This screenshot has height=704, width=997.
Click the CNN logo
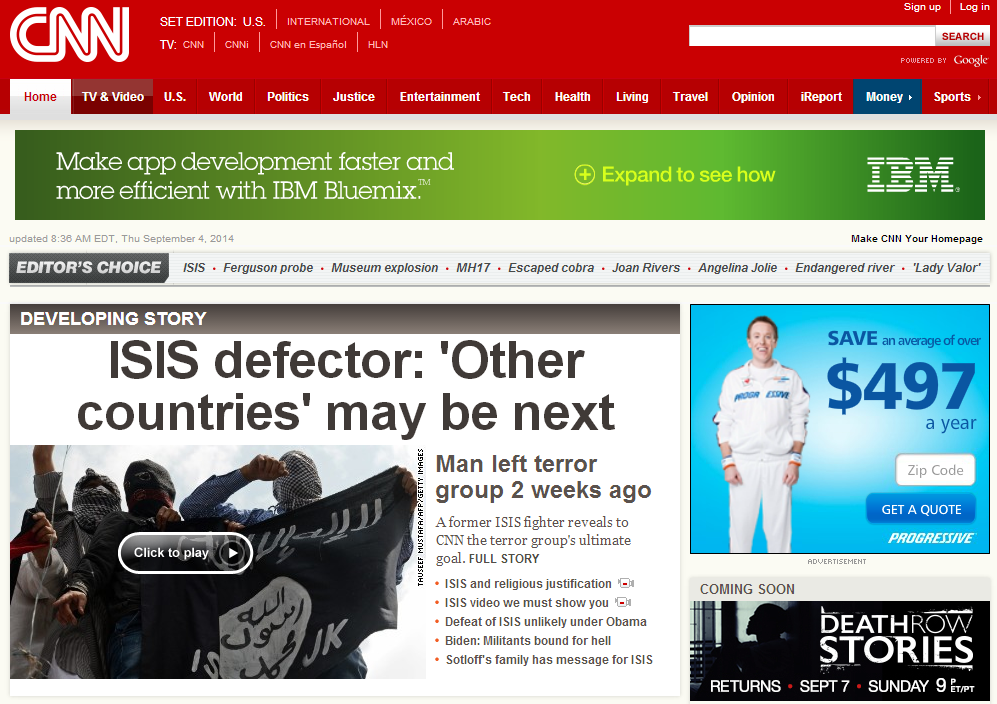tap(70, 35)
